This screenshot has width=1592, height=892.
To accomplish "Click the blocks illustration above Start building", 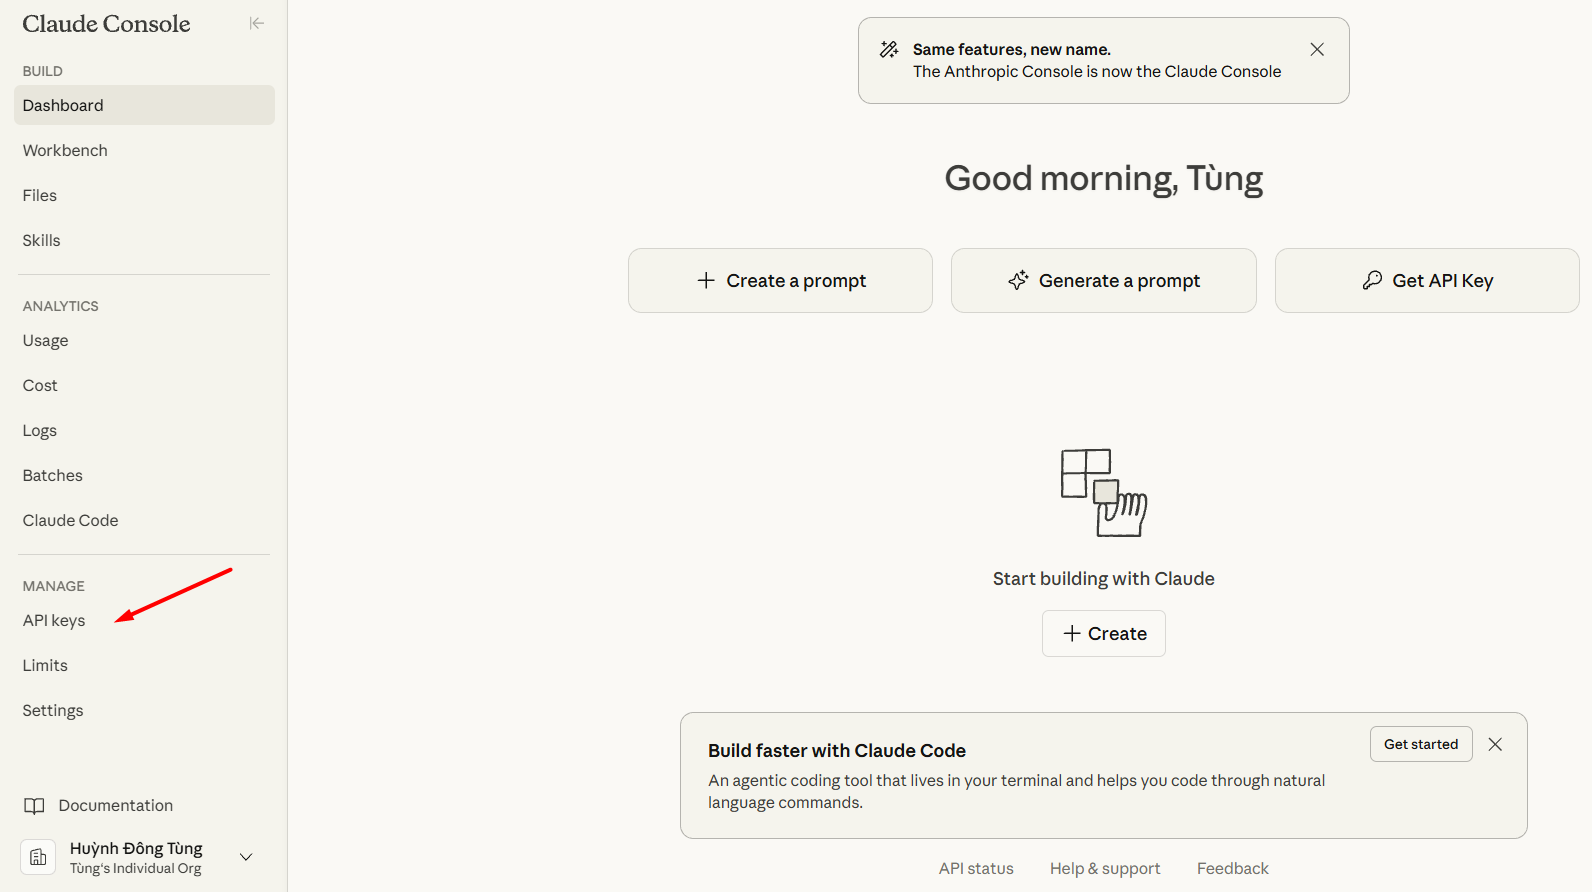I will (x=1103, y=493).
